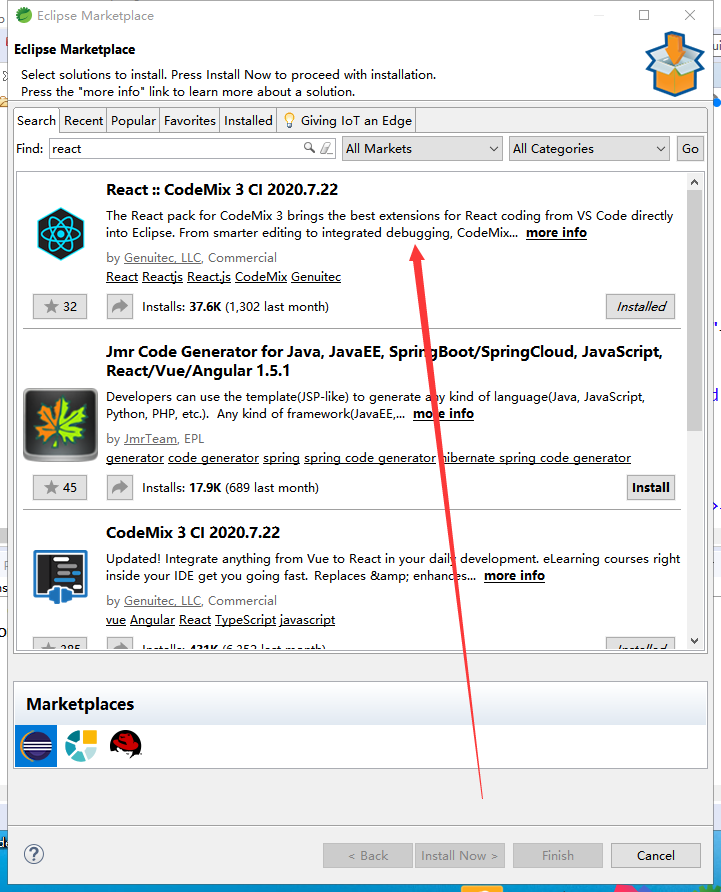
Task: Share the Jmr Code Generator solution
Action: coord(120,488)
